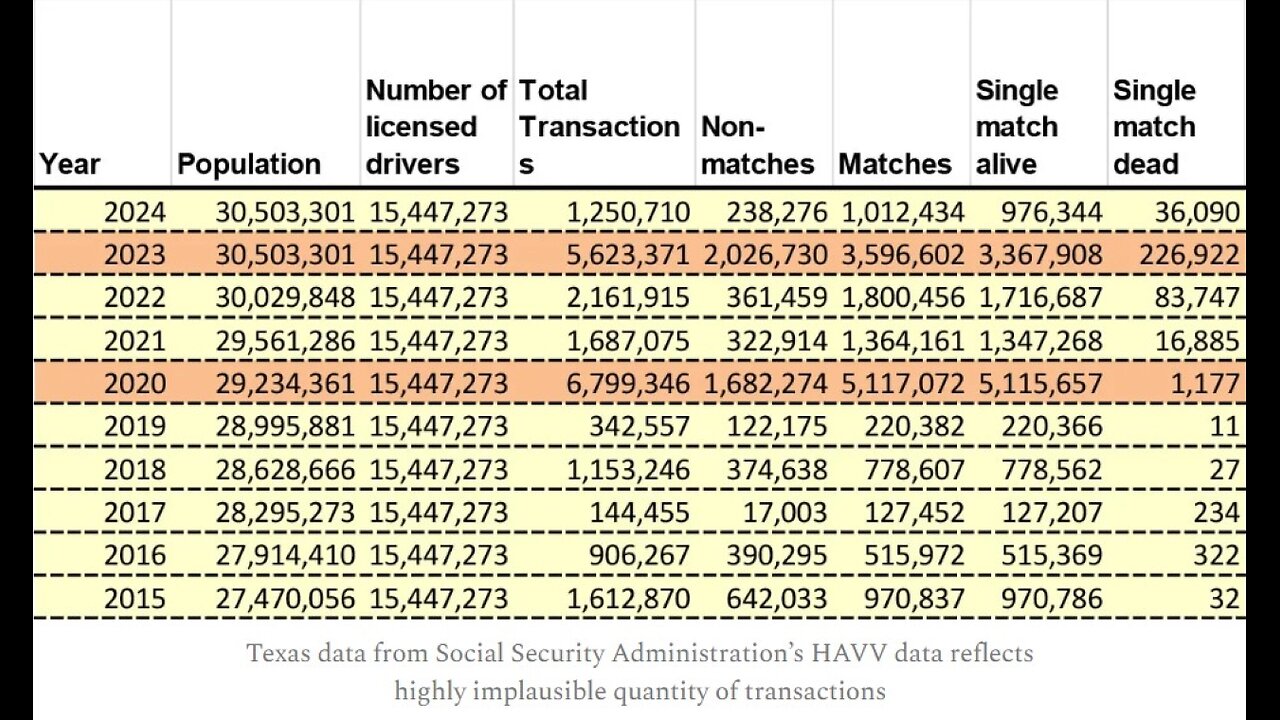This screenshot has width=1280, height=720.
Task: Click the 2024 year cell
Action: [x=135, y=212]
